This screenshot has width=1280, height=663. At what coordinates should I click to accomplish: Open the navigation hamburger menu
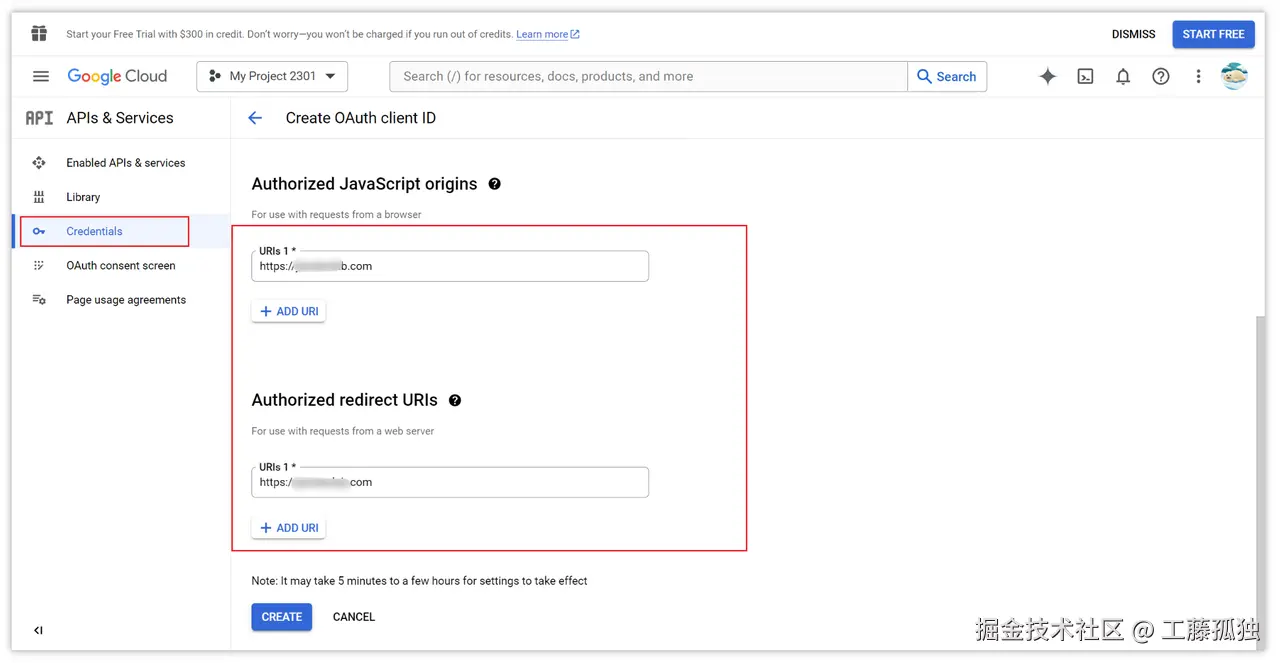40,76
